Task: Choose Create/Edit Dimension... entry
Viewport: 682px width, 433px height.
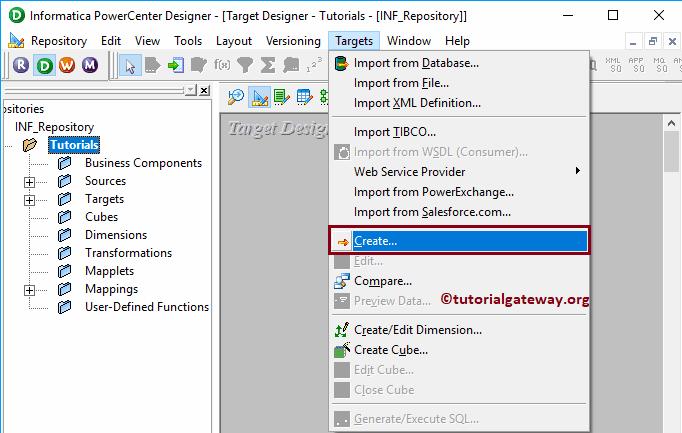Action: pyautogui.click(x=459, y=330)
